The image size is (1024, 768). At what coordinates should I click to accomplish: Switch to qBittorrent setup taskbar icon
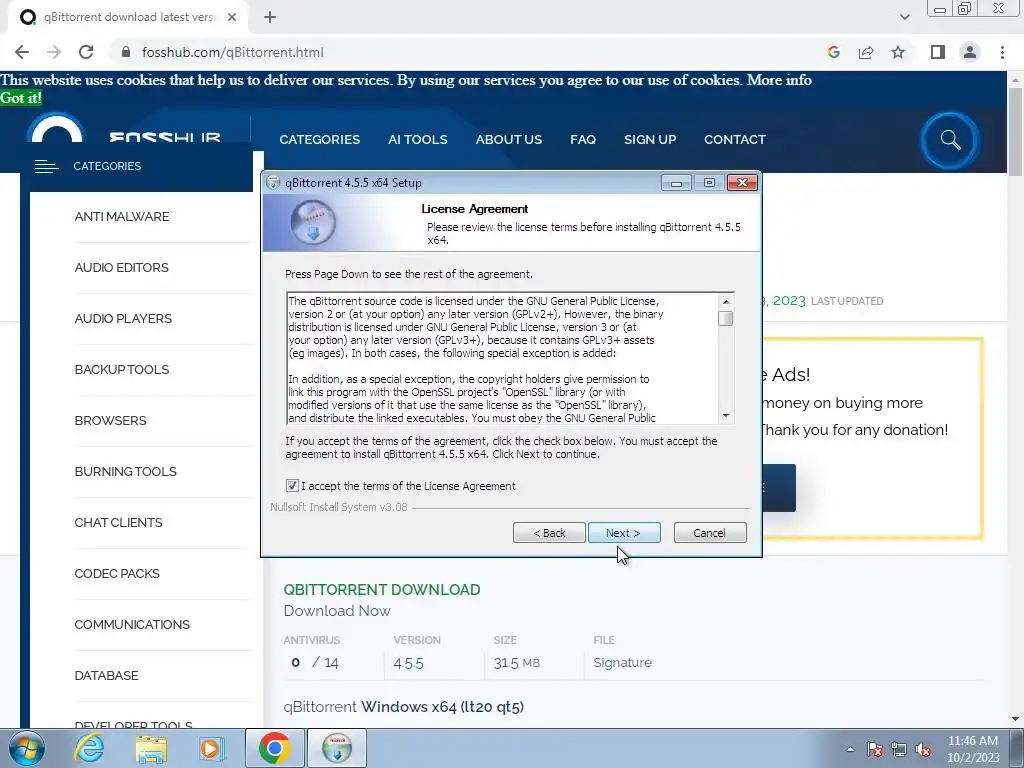(337, 748)
